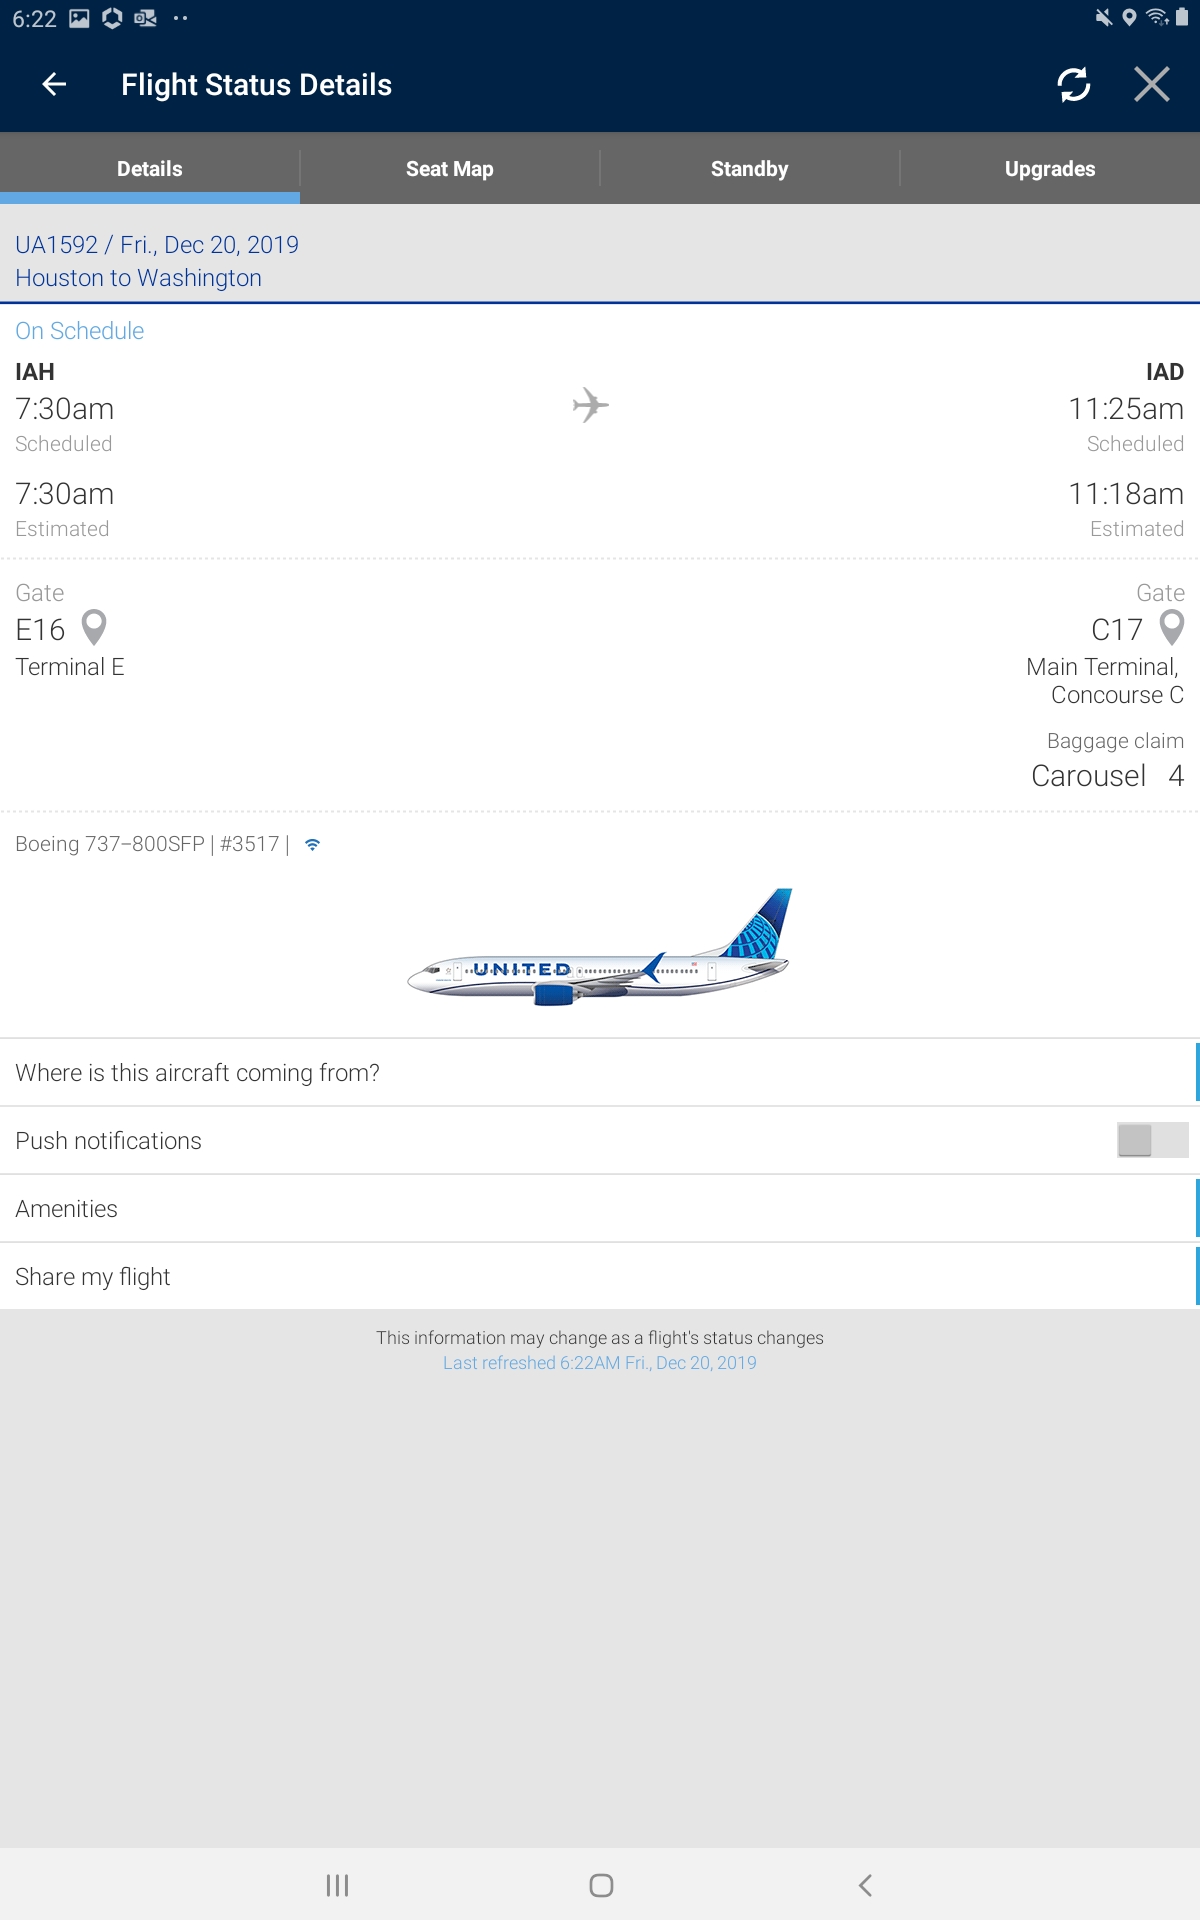Image resolution: width=1200 pixels, height=1920 pixels.
Task: Tap the Wi-Fi icon beside aircraft info
Action: 313,845
